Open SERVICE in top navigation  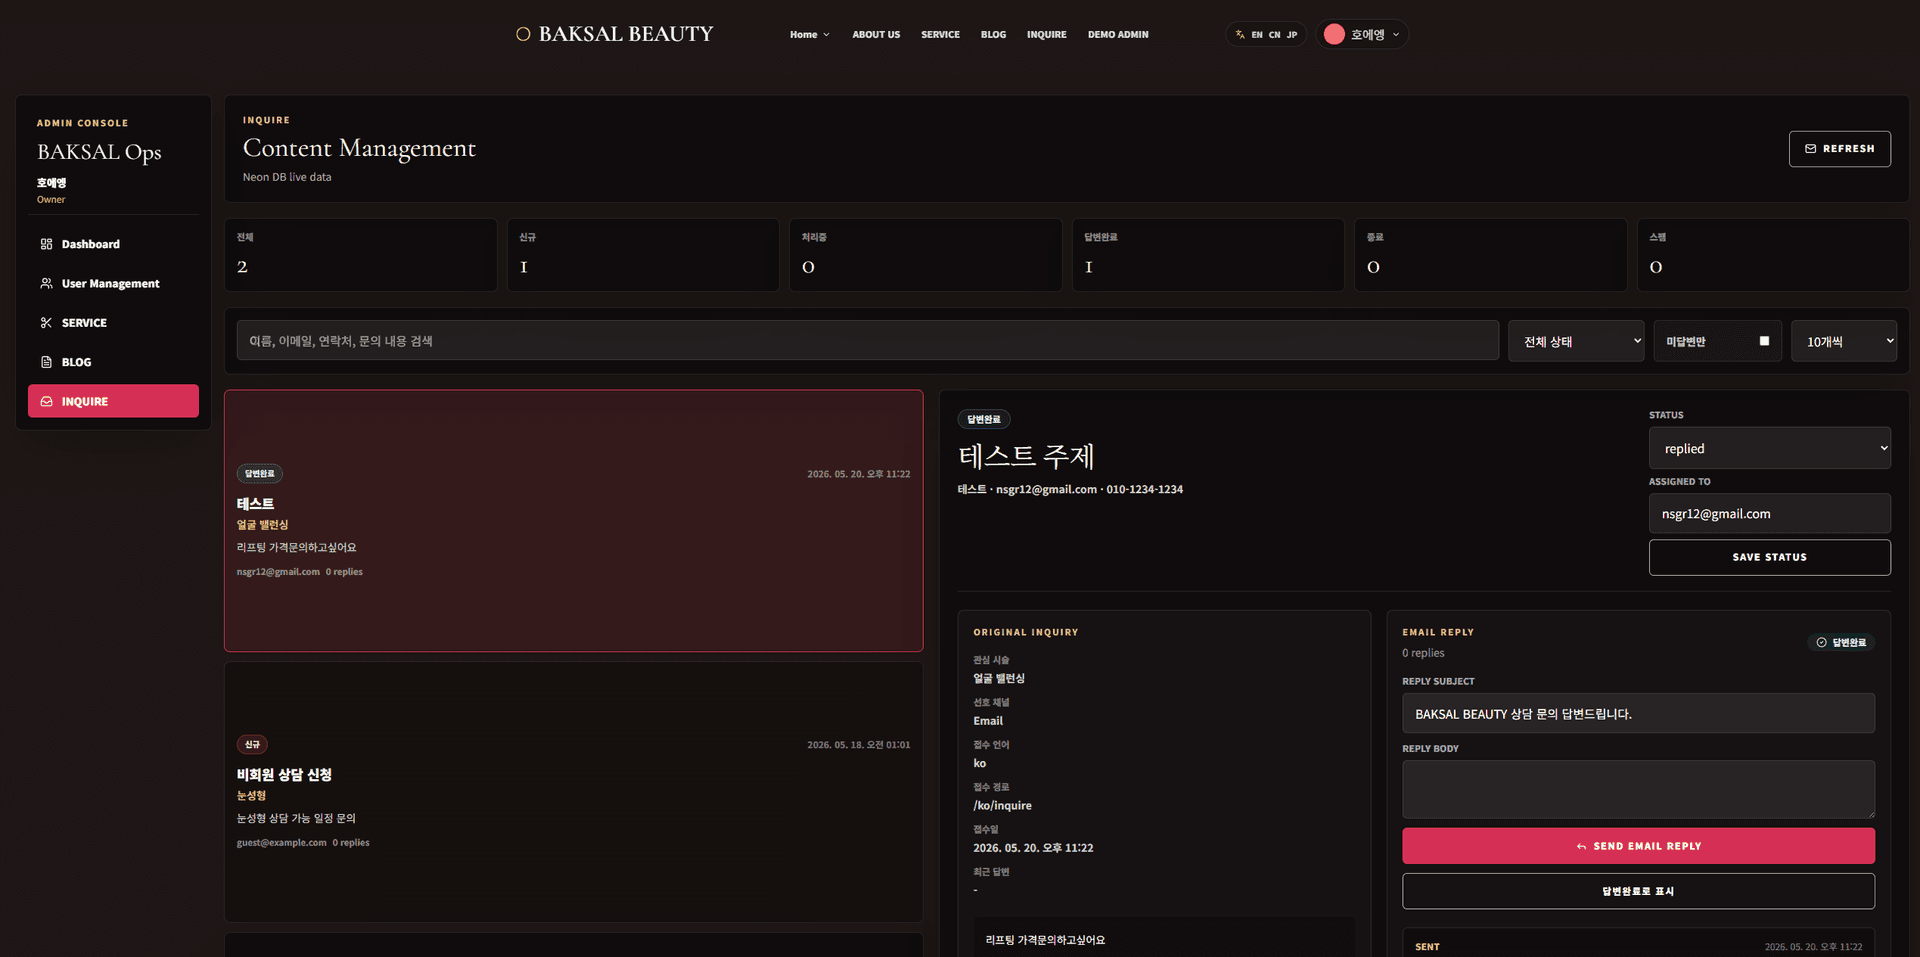940,35
